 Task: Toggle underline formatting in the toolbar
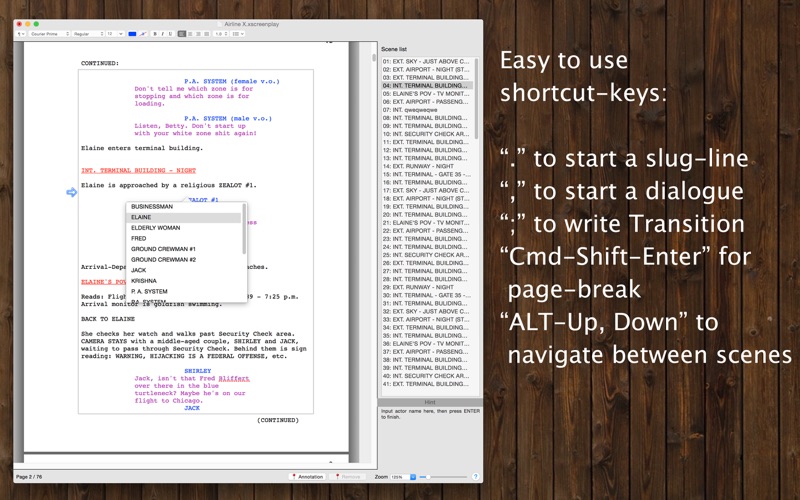tap(170, 34)
